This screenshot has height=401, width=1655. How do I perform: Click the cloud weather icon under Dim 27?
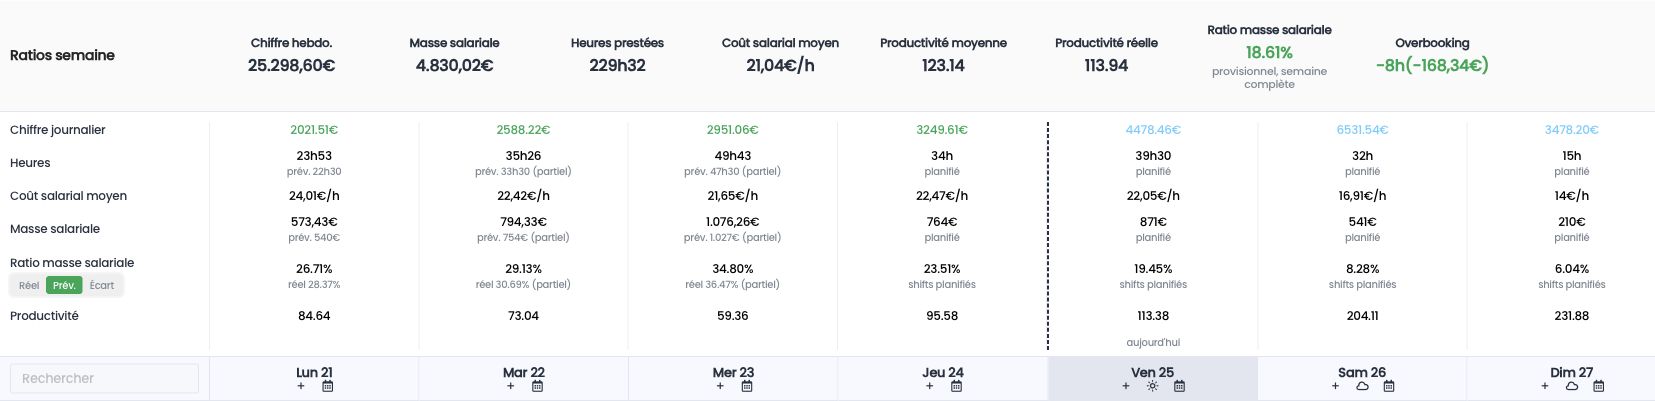pyautogui.click(x=1572, y=386)
